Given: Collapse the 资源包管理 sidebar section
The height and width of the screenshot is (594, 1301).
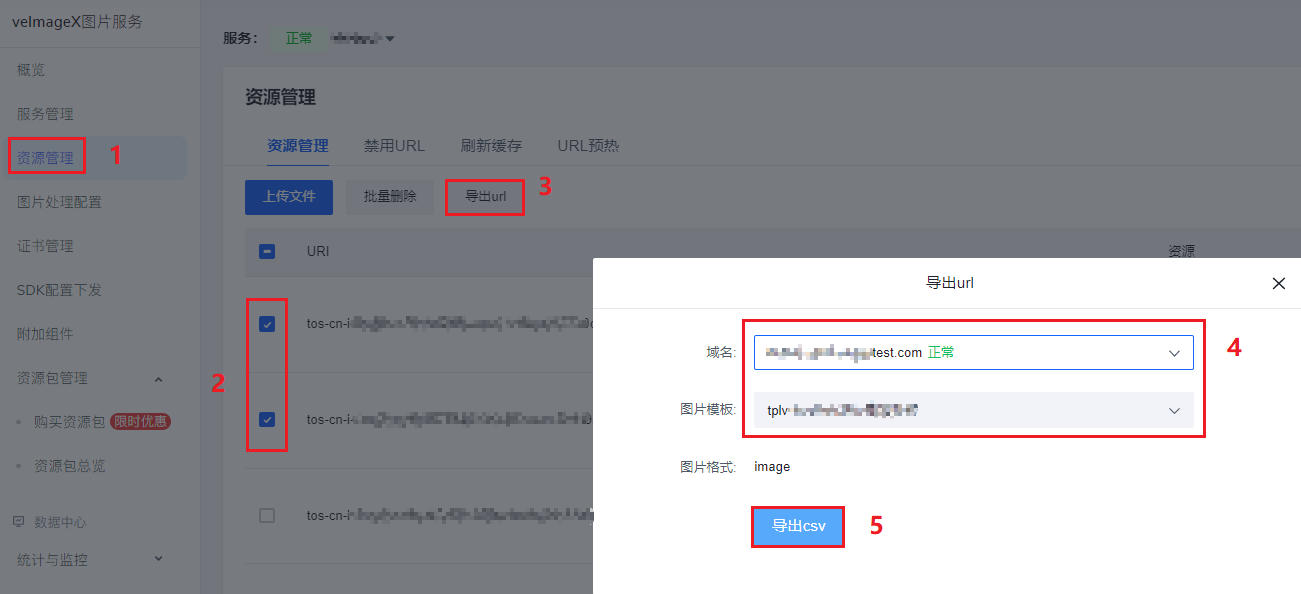Looking at the screenshot, I should (x=158, y=378).
